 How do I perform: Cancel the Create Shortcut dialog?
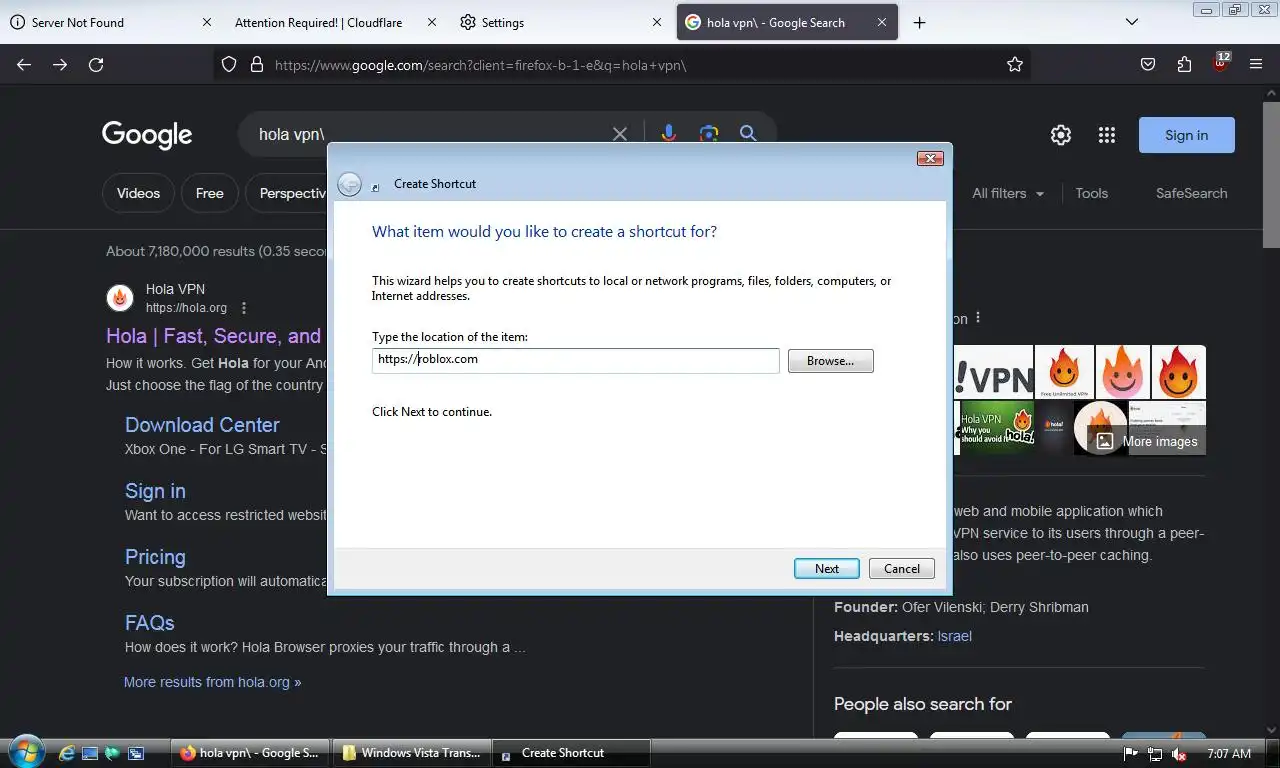point(902,568)
